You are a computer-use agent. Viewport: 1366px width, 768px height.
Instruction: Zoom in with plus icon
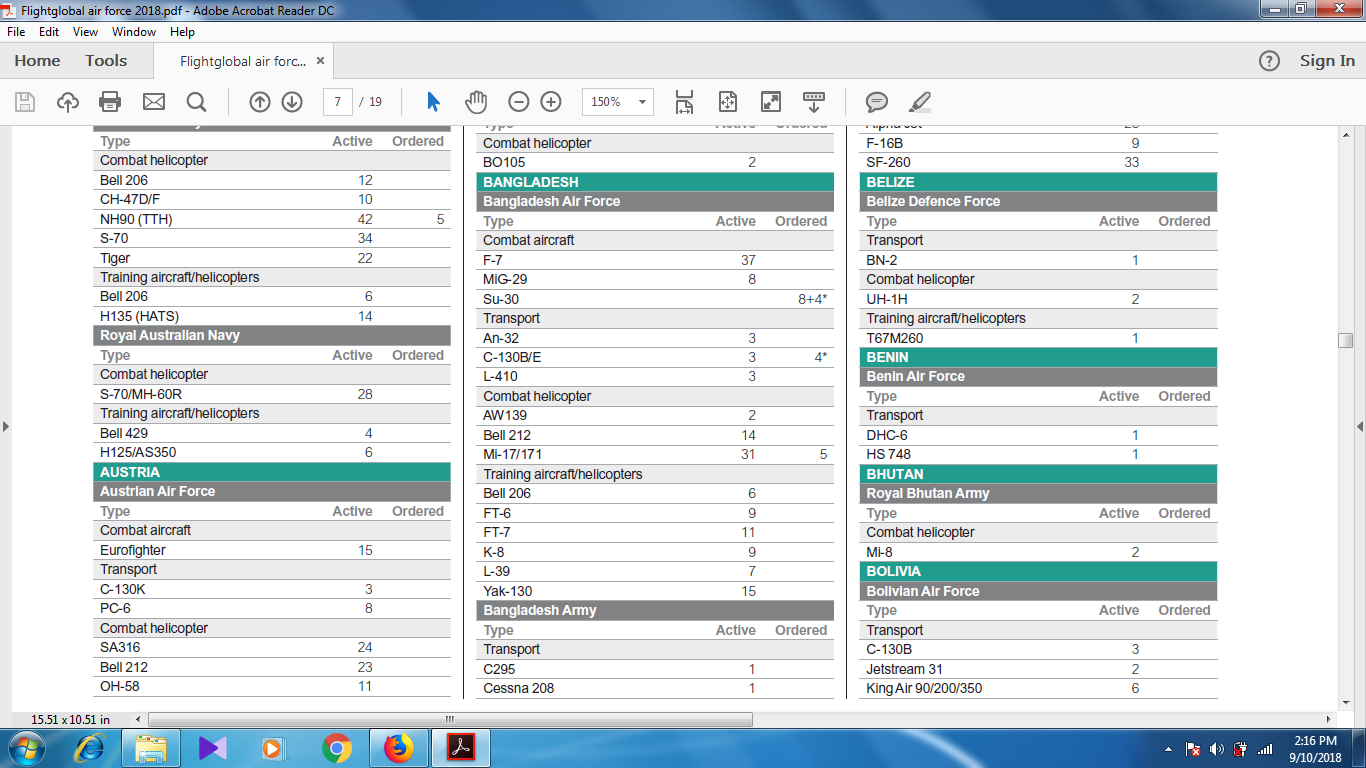tap(551, 102)
